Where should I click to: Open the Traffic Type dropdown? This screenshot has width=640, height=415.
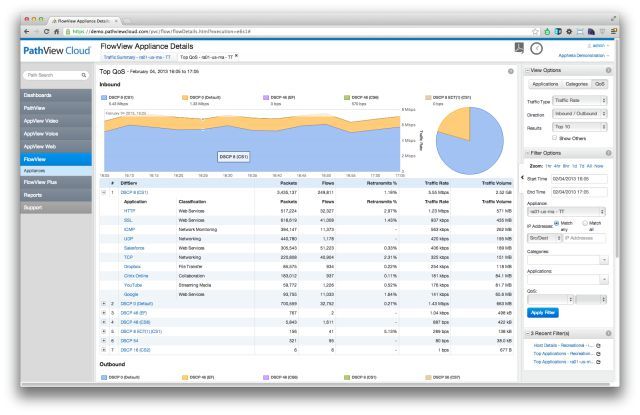click(x=580, y=100)
